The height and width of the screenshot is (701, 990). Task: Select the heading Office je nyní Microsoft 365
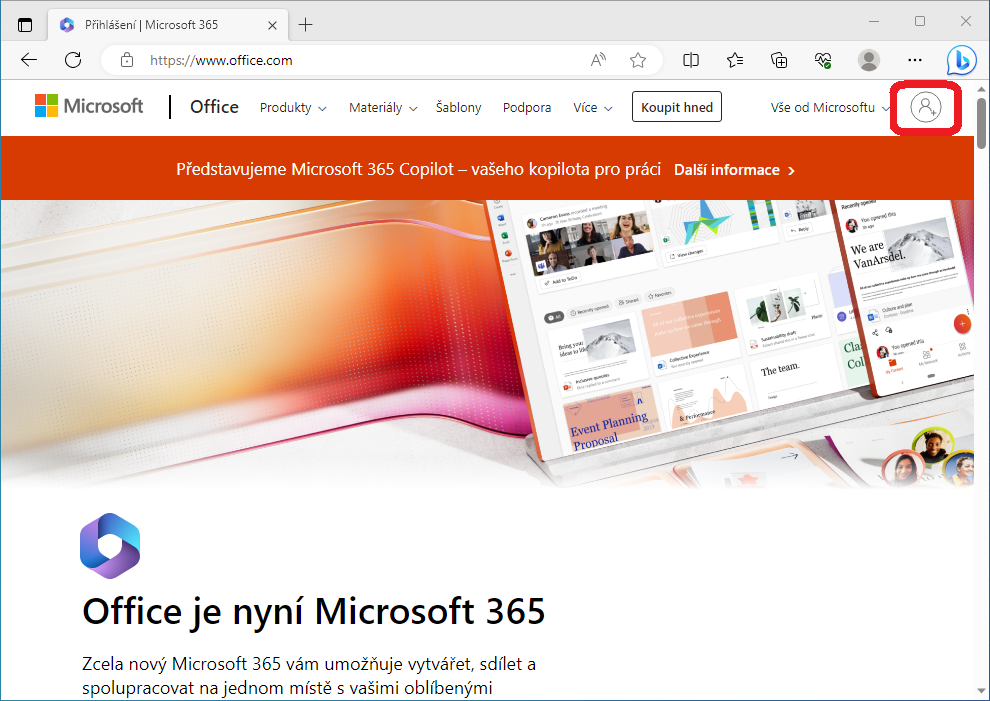314,611
